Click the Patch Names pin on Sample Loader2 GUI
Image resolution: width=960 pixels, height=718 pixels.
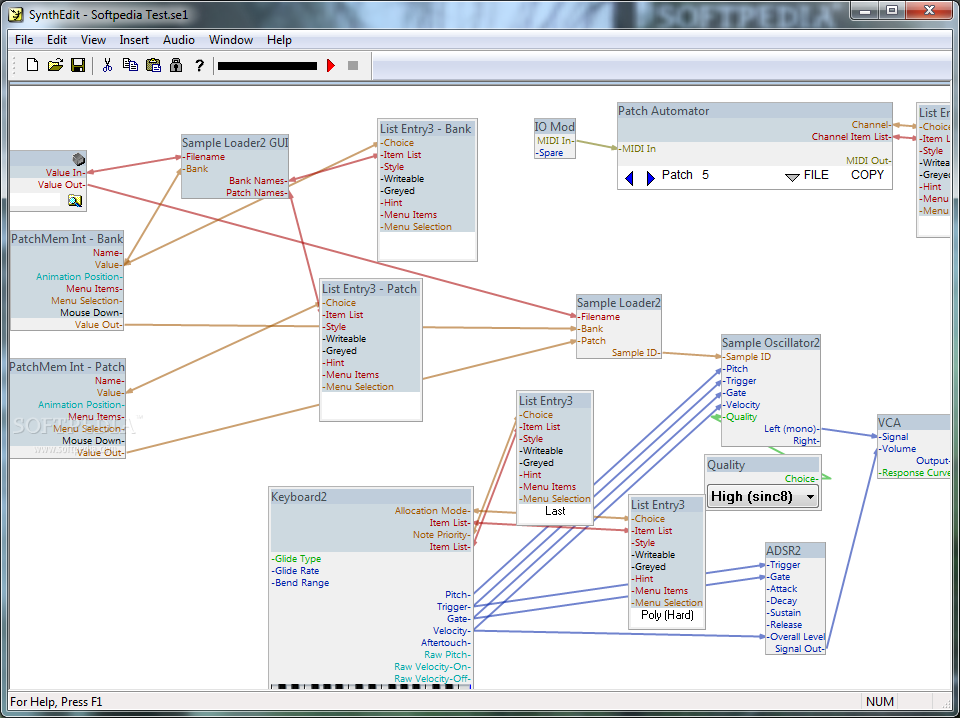257,193
